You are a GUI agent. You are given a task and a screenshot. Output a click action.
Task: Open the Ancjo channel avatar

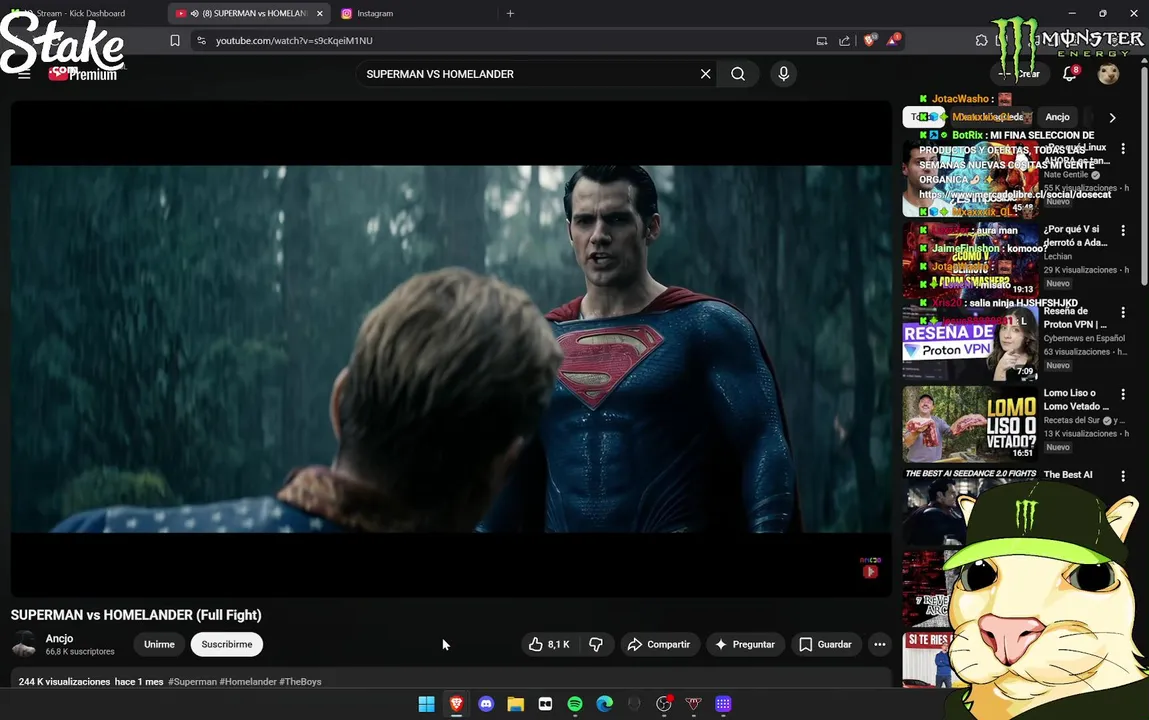(24, 645)
